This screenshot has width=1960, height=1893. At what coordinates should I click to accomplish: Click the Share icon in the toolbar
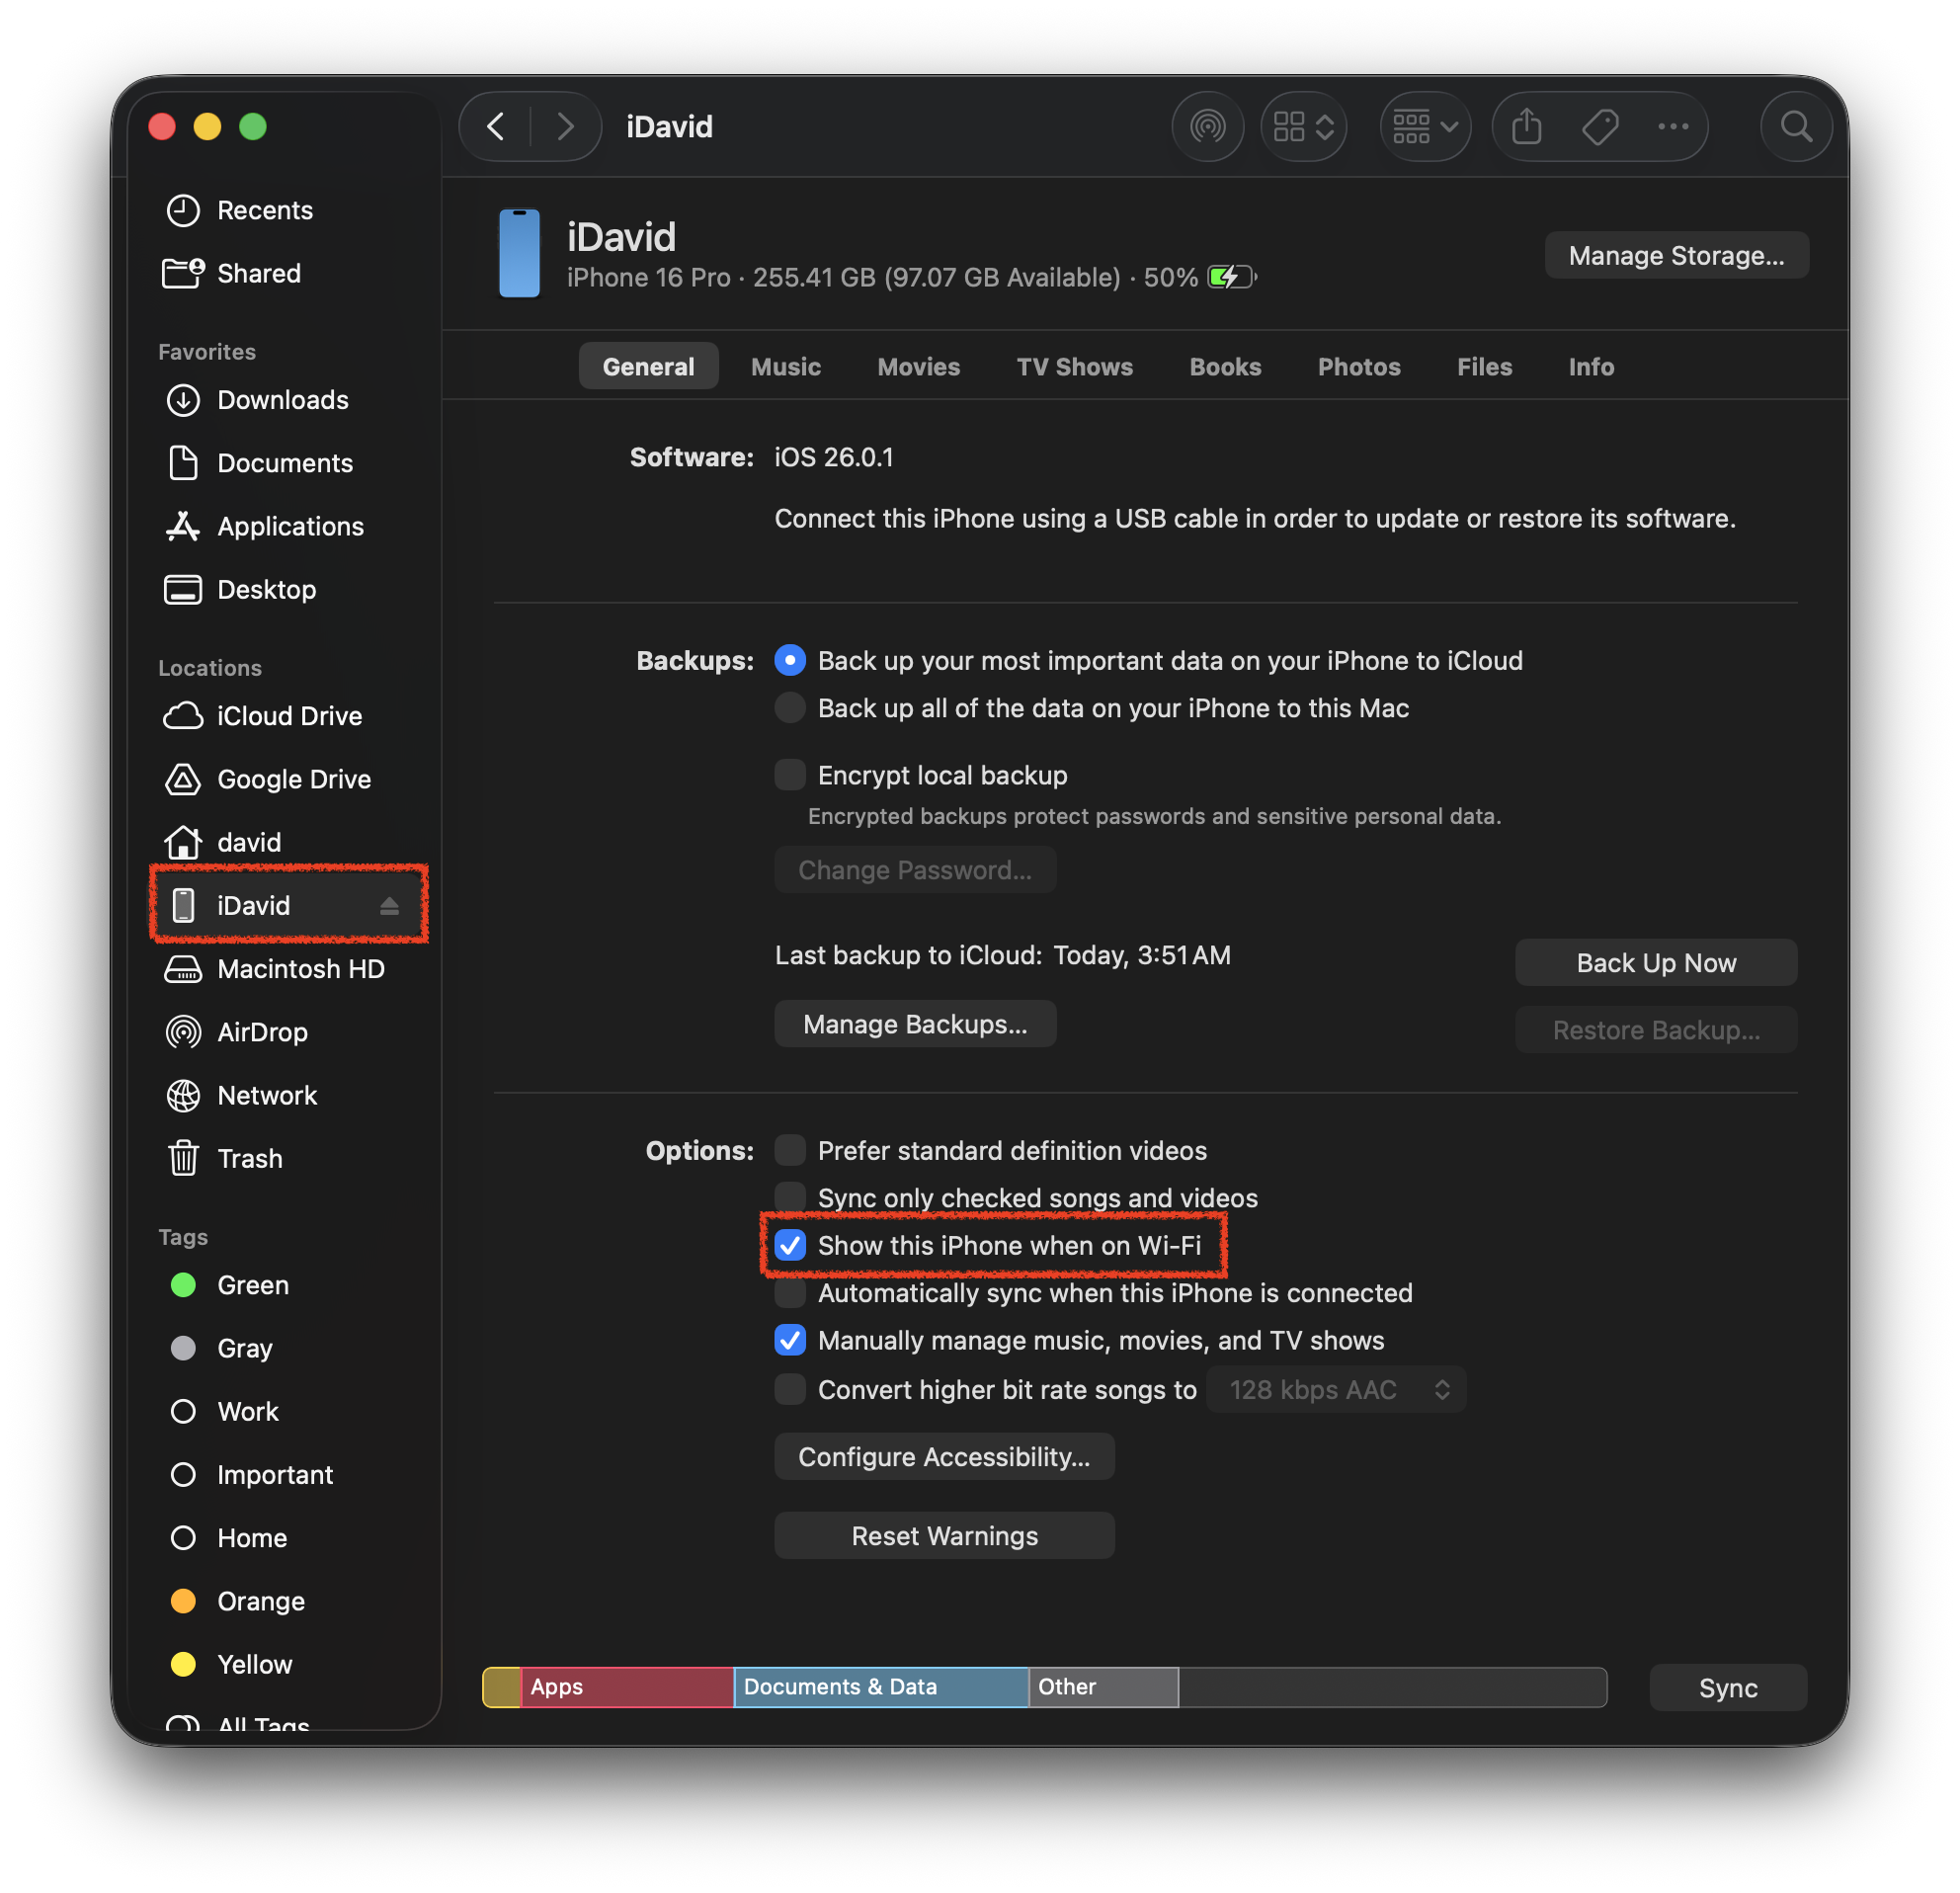[1526, 126]
